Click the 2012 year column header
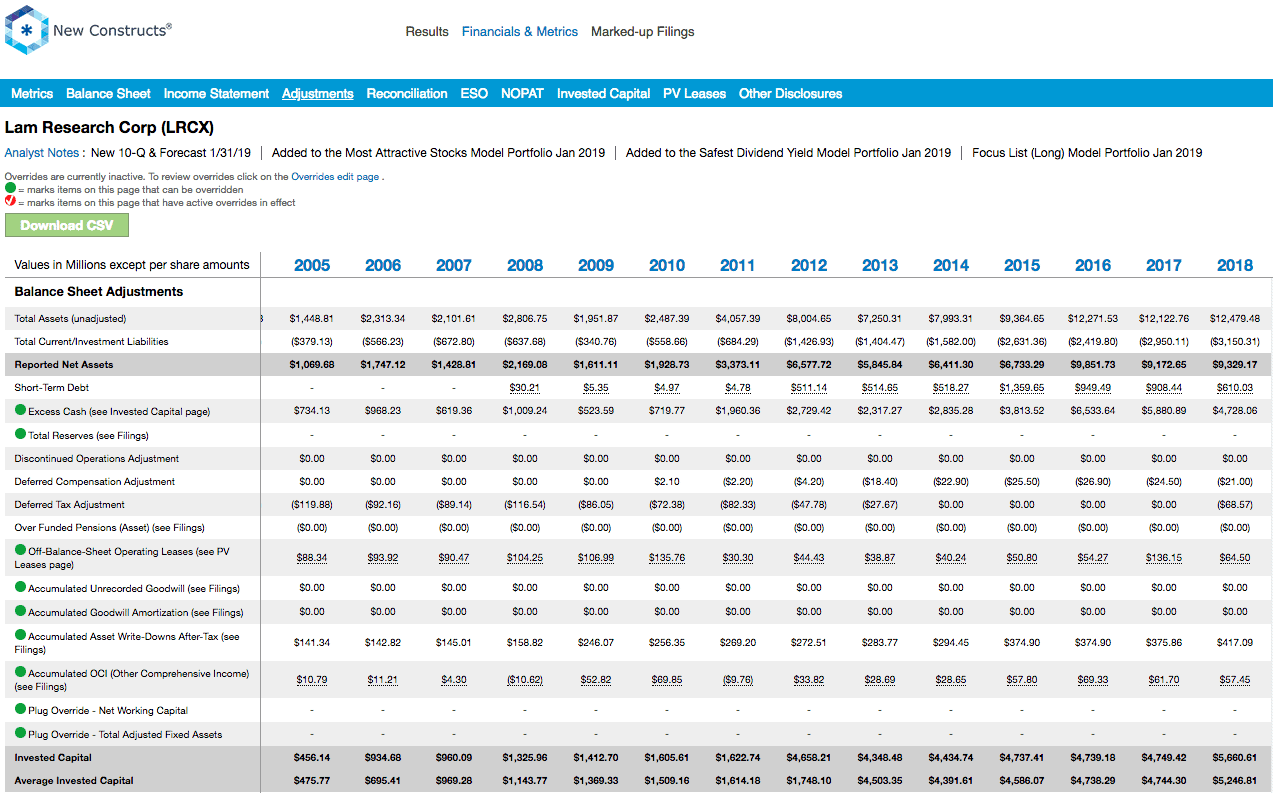This screenshot has height=793, width=1273. (809, 265)
